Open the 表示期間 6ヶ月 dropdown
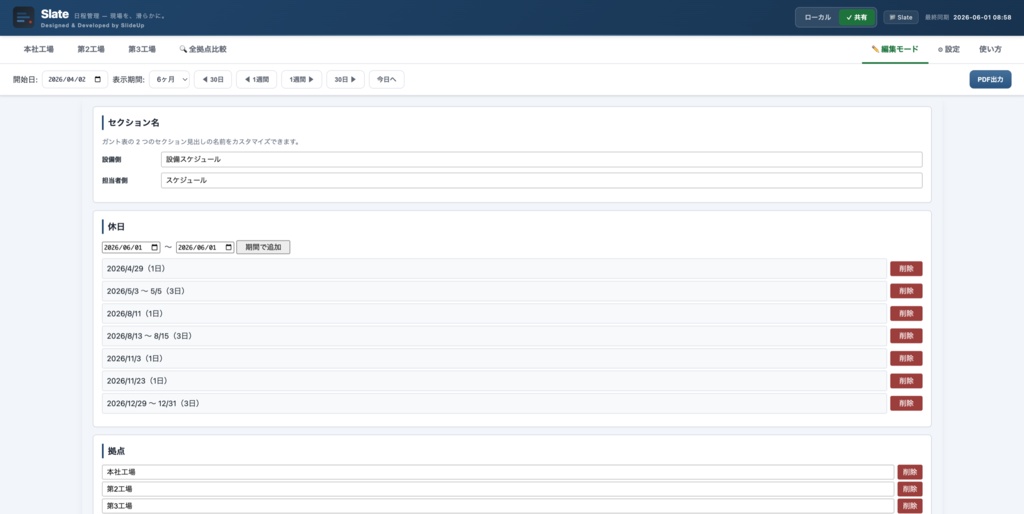Screen dimensions: 1024x514 (x=169, y=80)
